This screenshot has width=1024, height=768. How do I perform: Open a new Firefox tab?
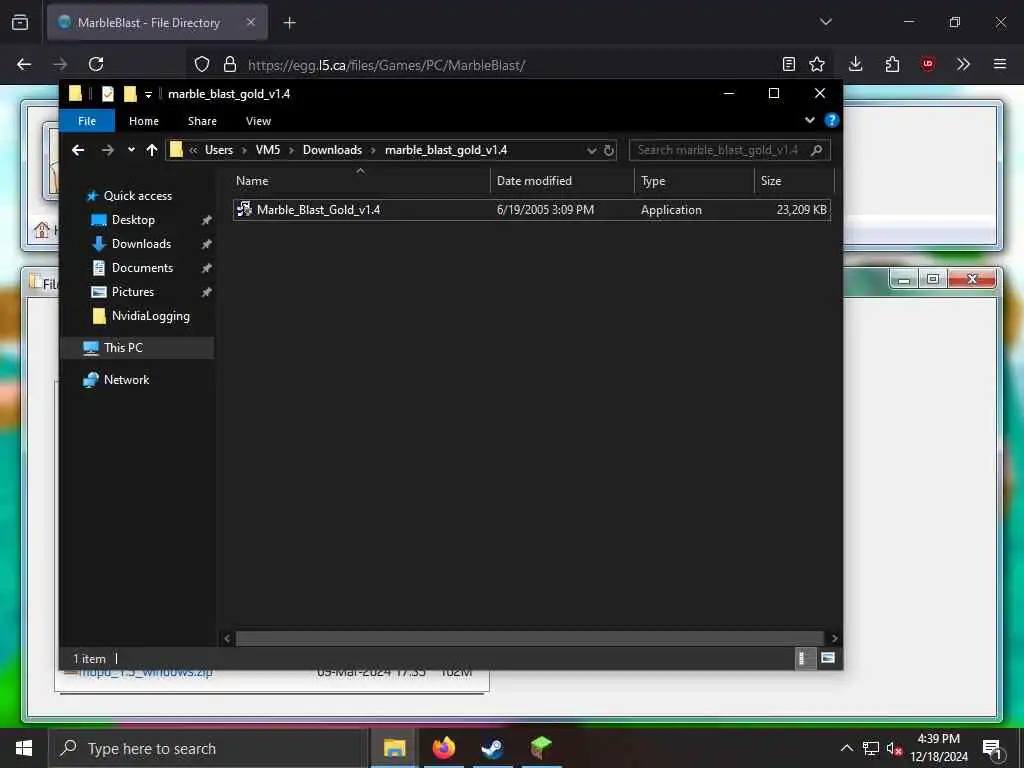click(x=289, y=23)
